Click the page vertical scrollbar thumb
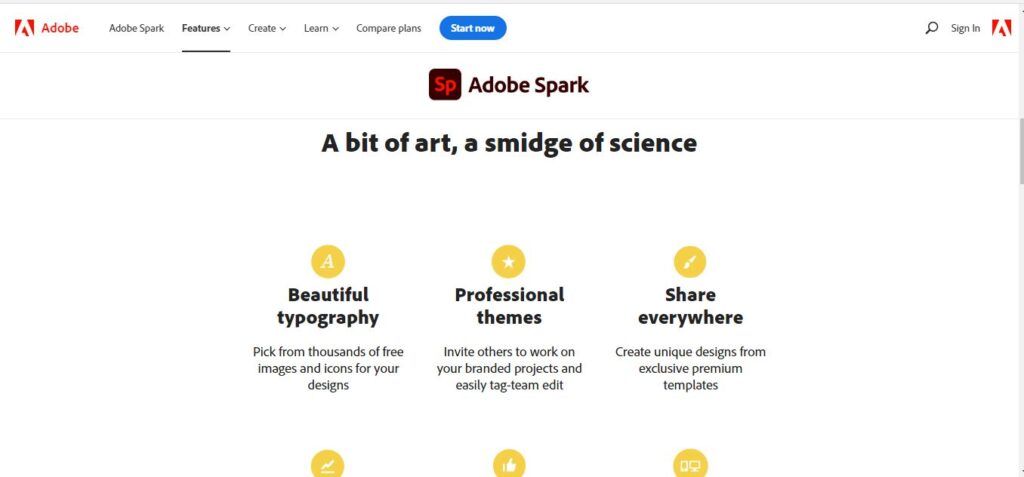 [1021, 152]
